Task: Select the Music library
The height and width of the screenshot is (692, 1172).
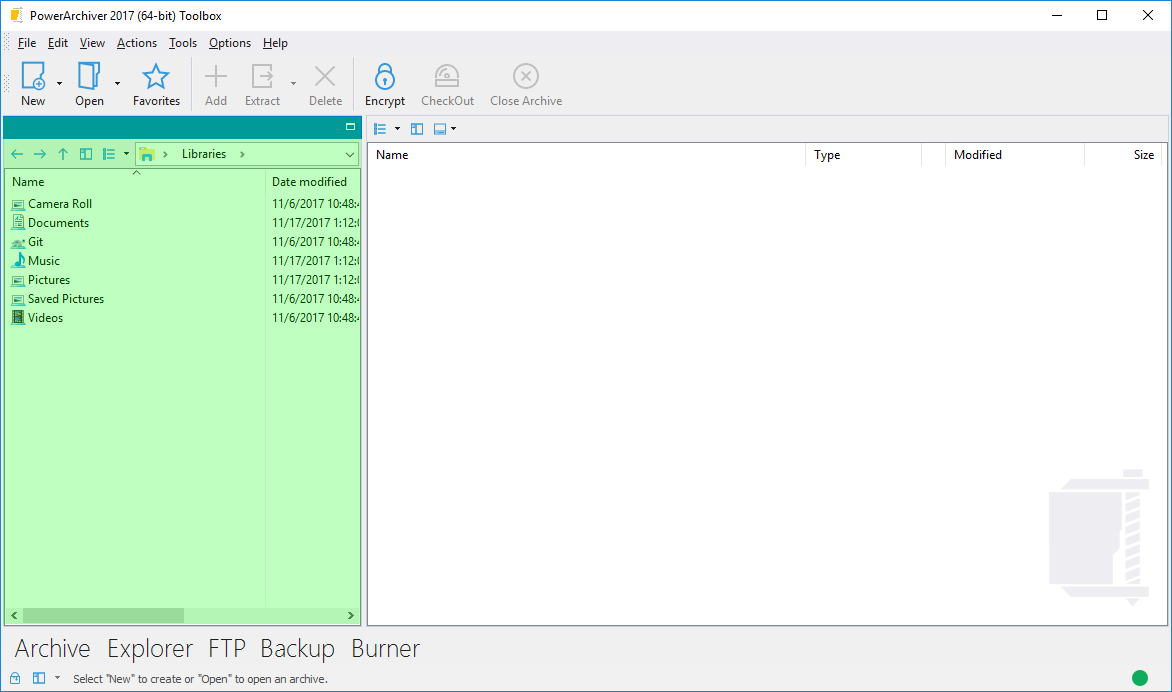Action: pyautogui.click(x=43, y=261)
